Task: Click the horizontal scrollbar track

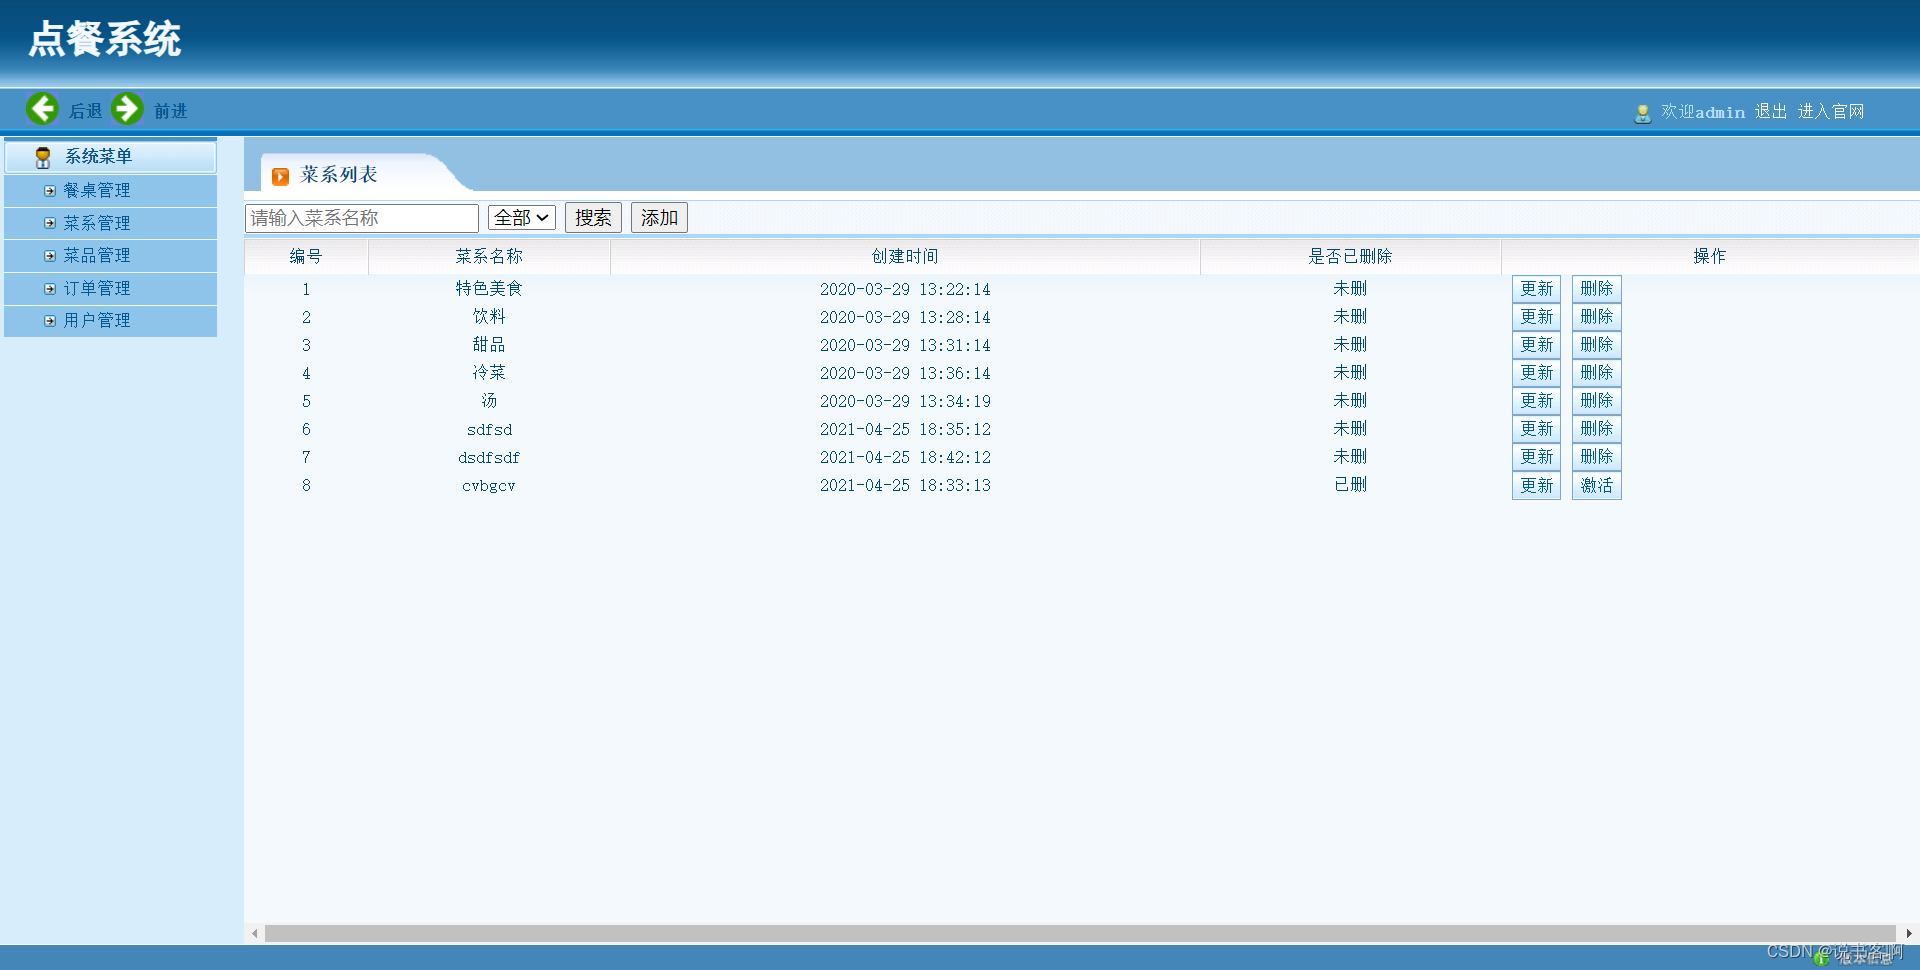Action: [x=1080, y=933]
